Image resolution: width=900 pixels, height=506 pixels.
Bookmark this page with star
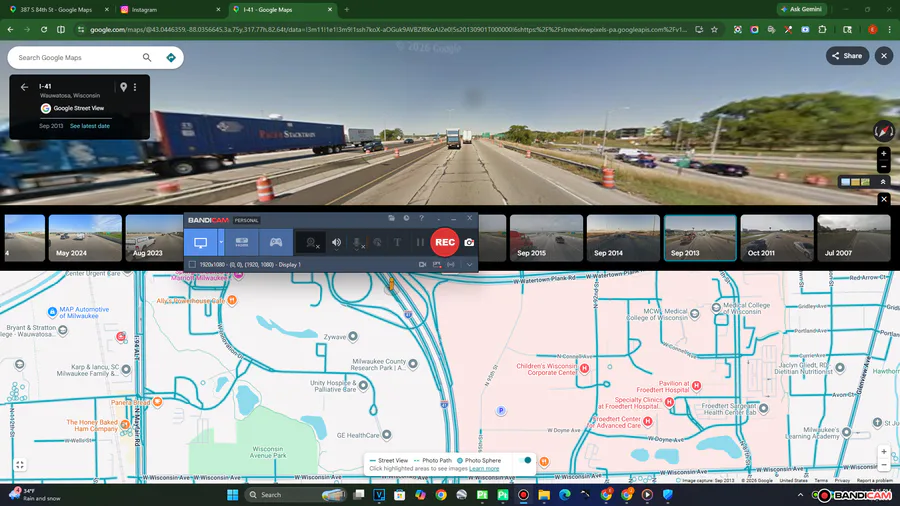(x=714, y=29)
